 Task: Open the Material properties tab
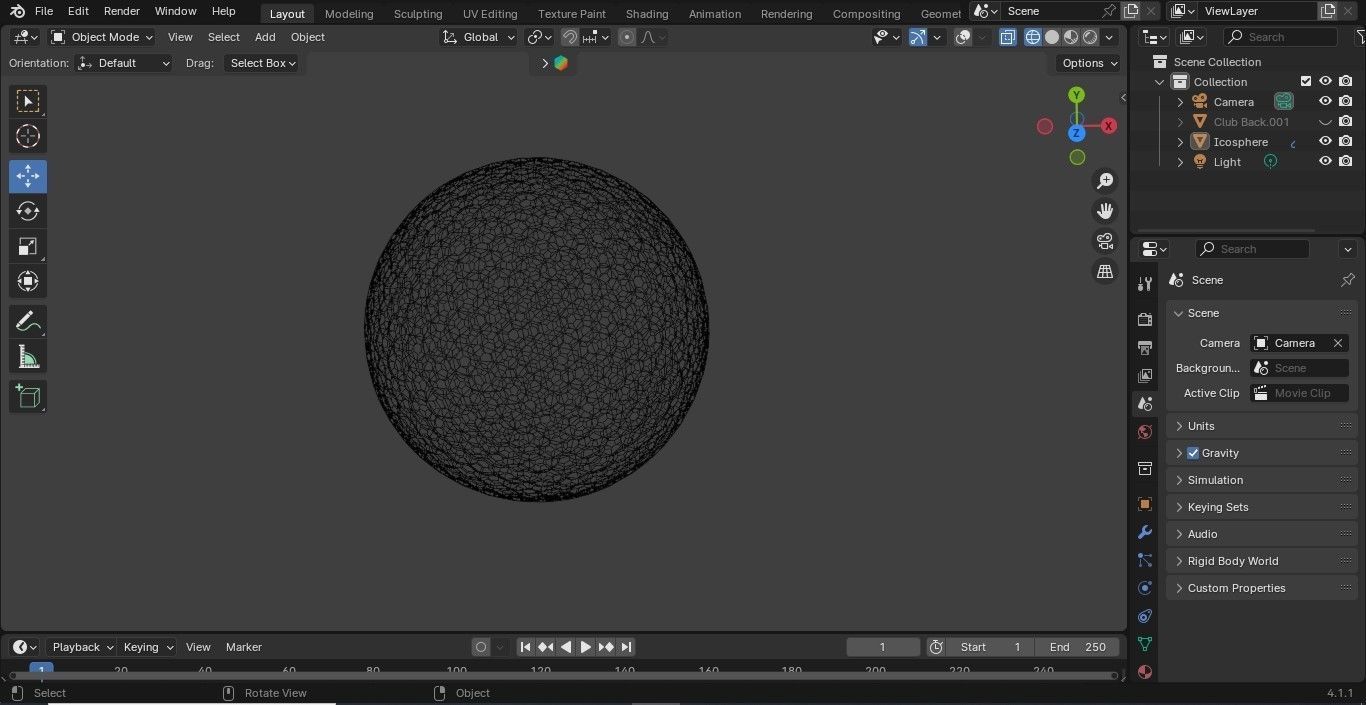coord(1145,672)
